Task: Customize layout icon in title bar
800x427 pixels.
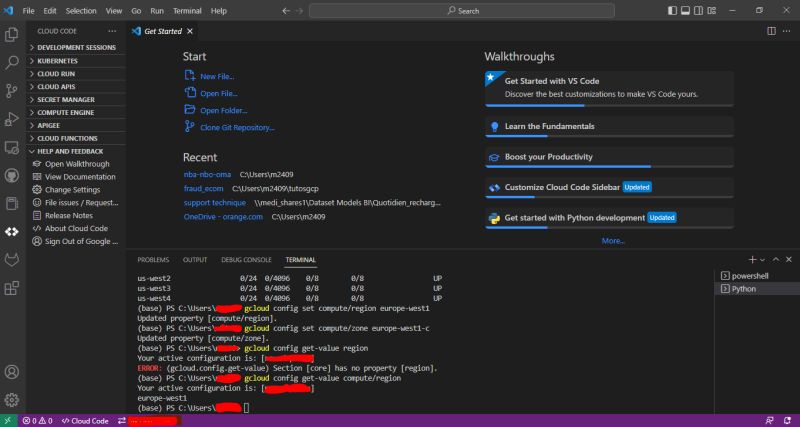Action: (x=712, y=11)
